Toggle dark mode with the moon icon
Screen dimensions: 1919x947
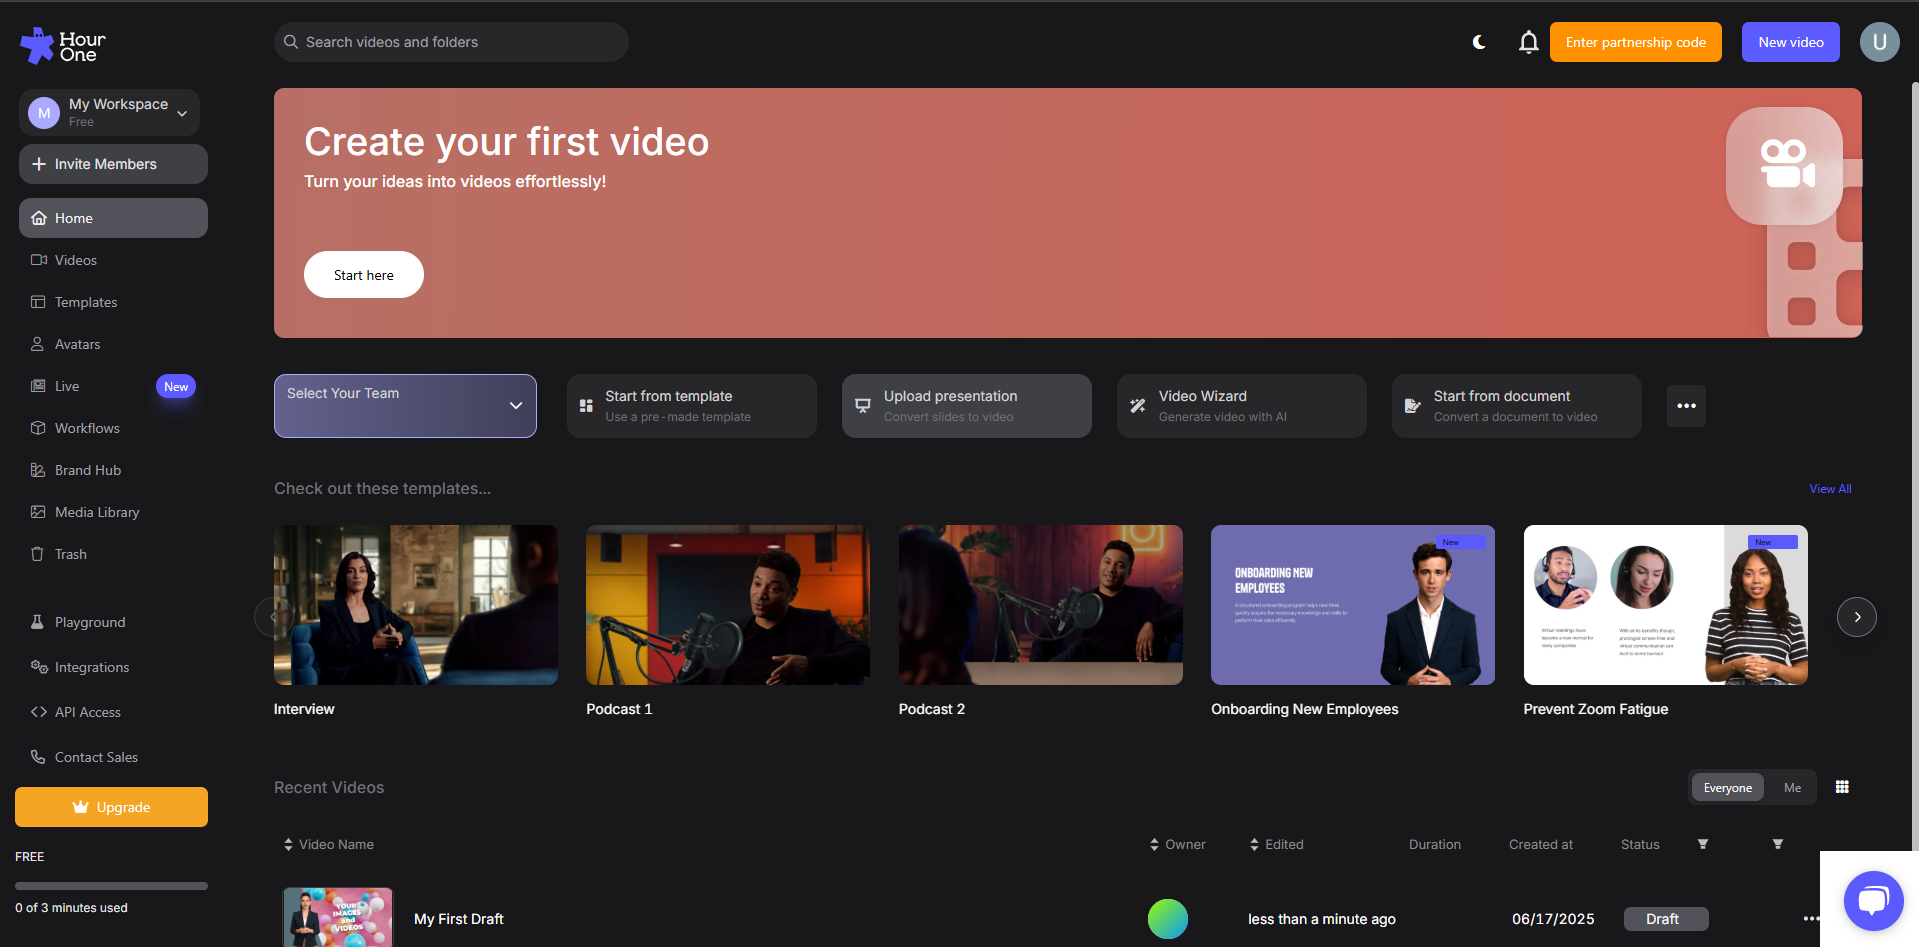1478,42
